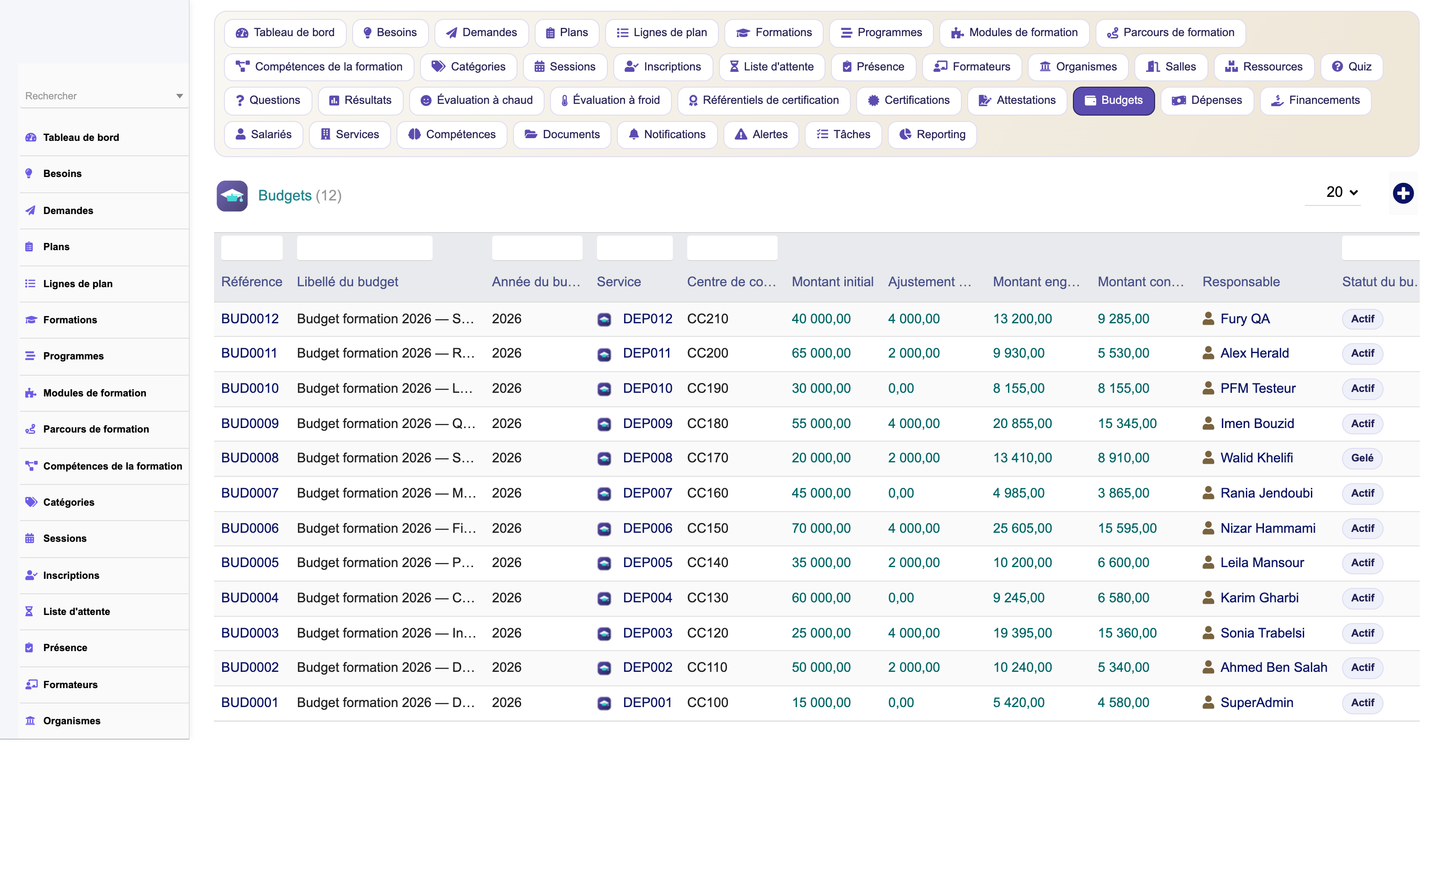
Task: Click the Programmes lines icon in sidebar
Action: point(30,356)
